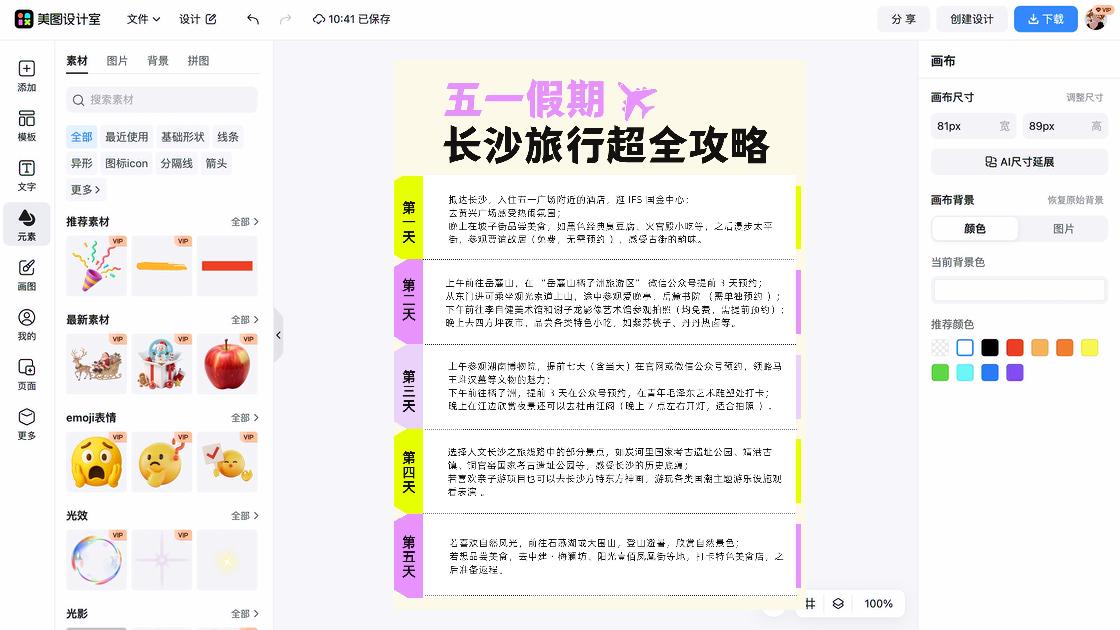Click the redo arrow in top toolbar

[x=285, y=19]
